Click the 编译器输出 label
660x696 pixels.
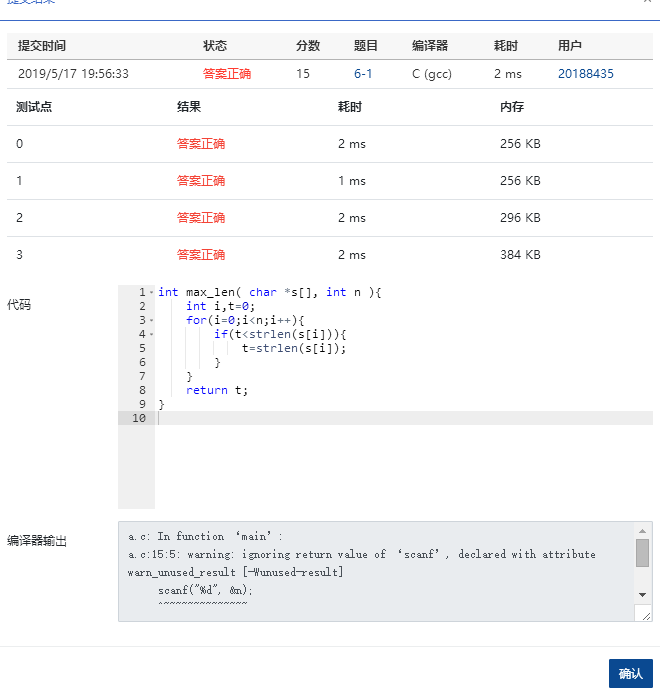(37, 541)
